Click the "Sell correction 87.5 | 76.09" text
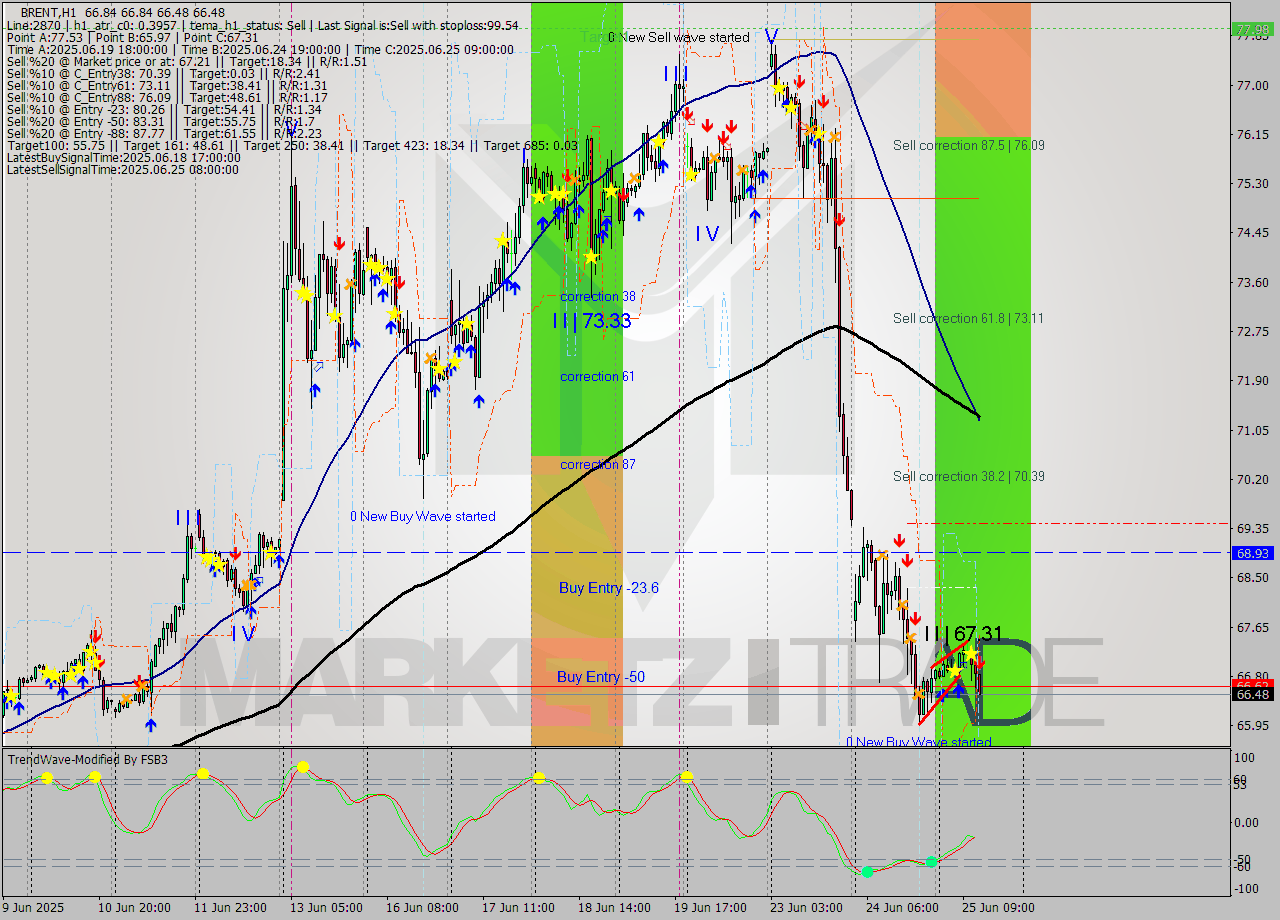Viewport: 1280px width, 920px height. click(967, 145)
